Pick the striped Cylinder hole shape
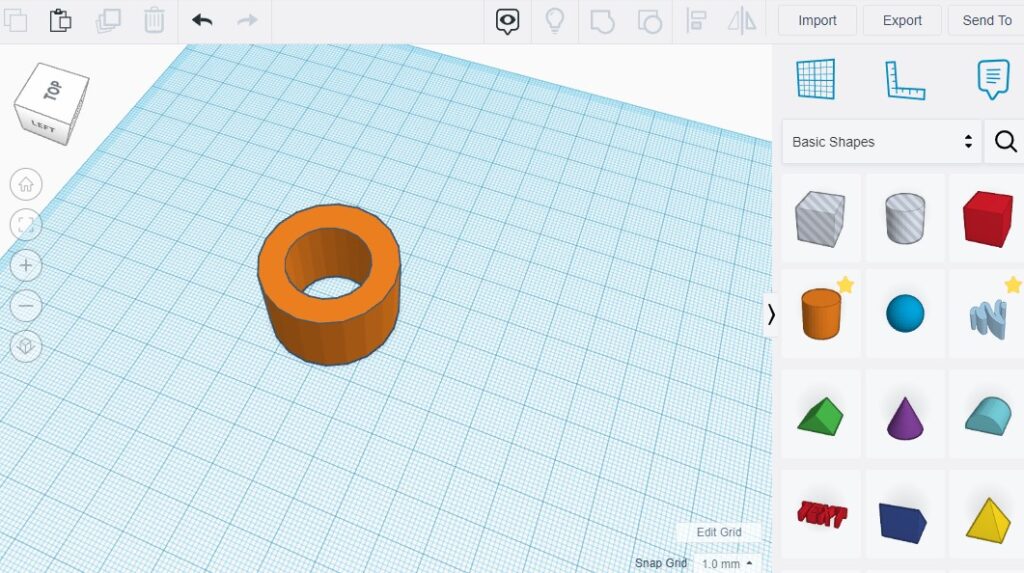The image size is (1024, 573). pyautogui.click(x=904, y=218)
